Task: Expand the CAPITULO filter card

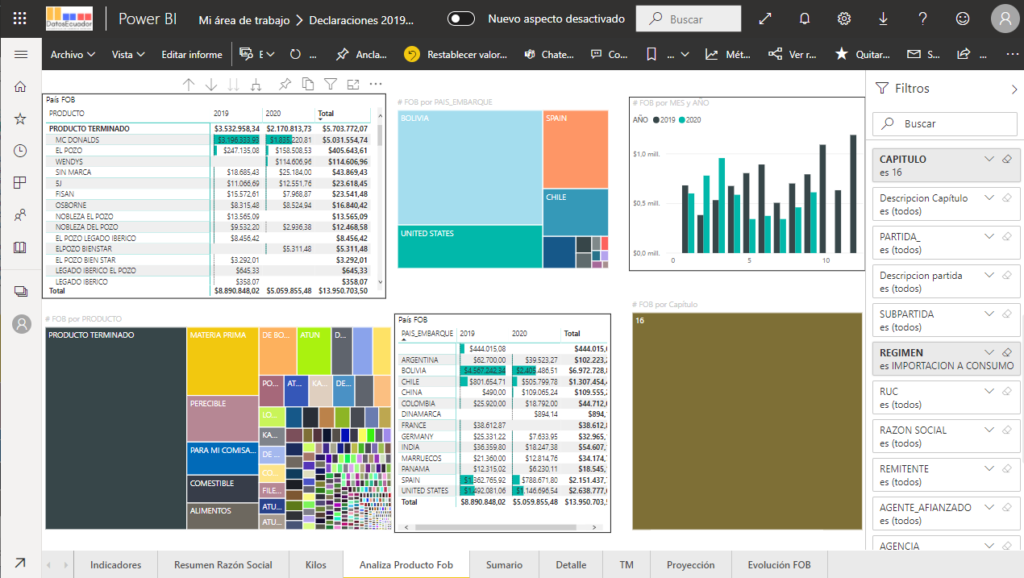Action: coord(989,159)
